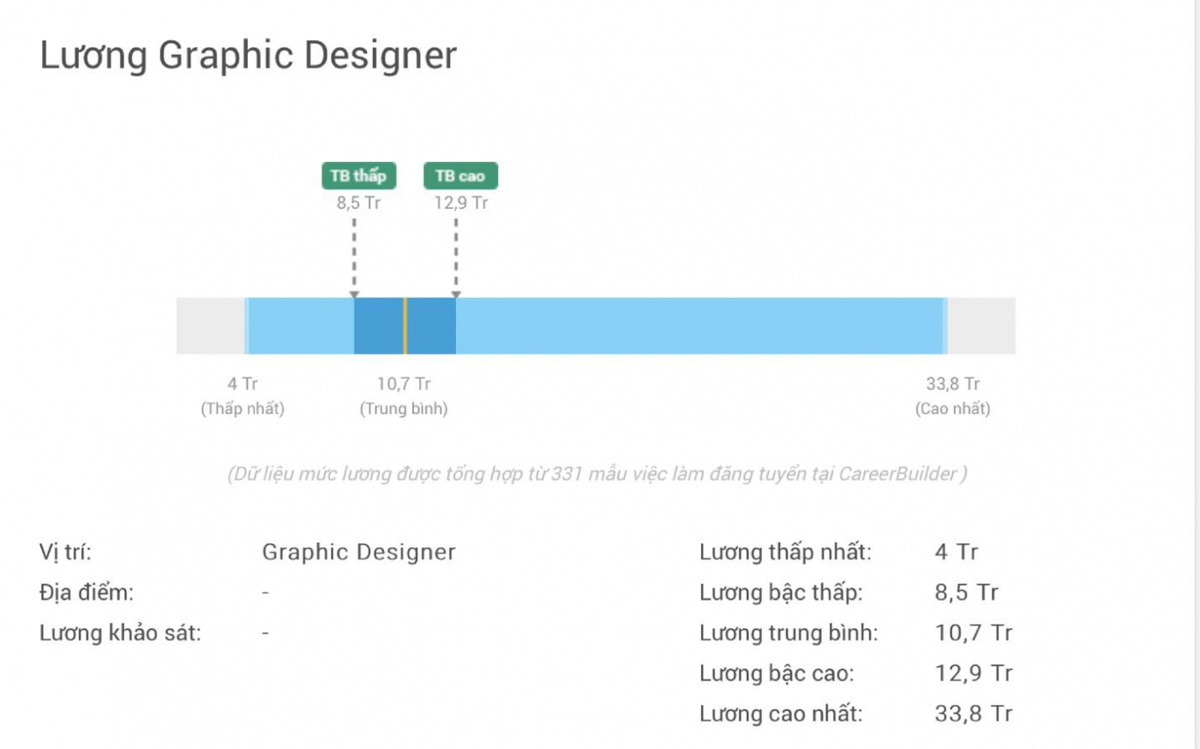The height and width of the screenshot is (749, 1200).
Task: Click the 10,7 Tr (Trung bình) axis label
Action: 404,396
